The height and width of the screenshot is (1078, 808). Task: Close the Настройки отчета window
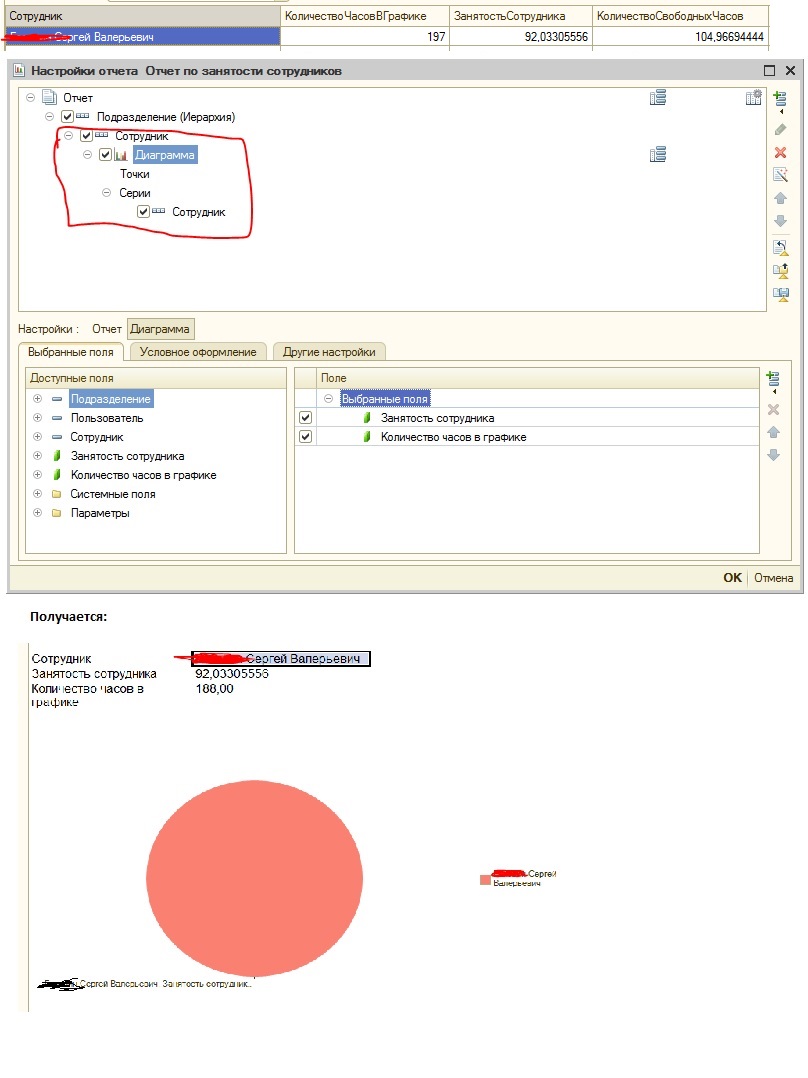tap(790, 70)
